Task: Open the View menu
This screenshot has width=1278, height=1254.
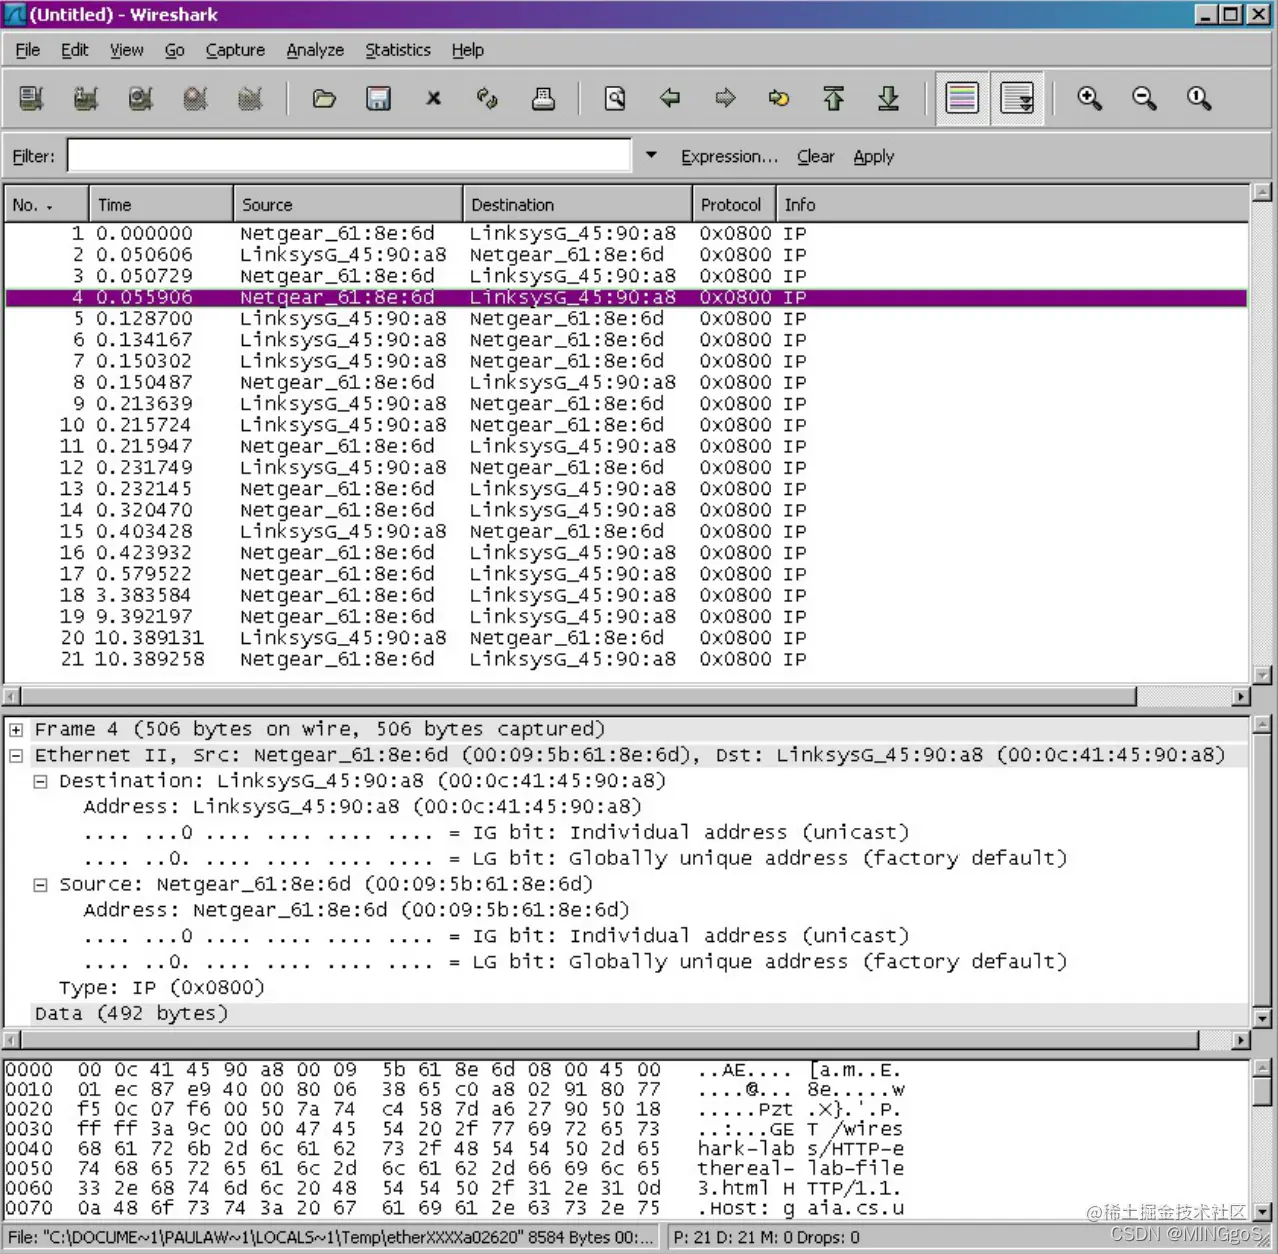Action: point(126,50)
